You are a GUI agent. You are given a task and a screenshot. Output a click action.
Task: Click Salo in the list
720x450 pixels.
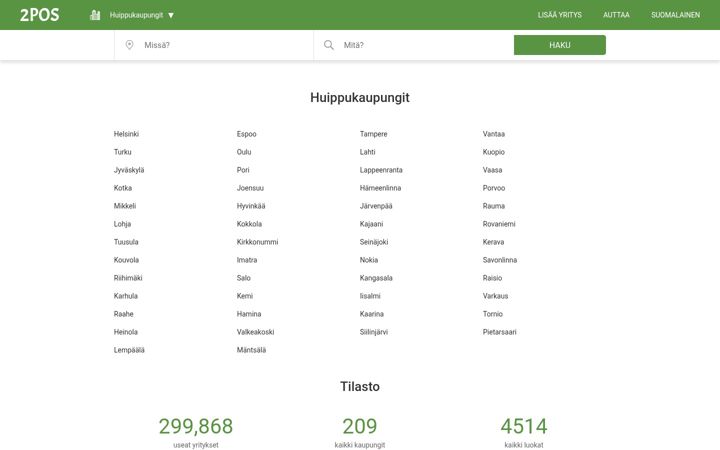pyautogui.click(x=244, y=278)
